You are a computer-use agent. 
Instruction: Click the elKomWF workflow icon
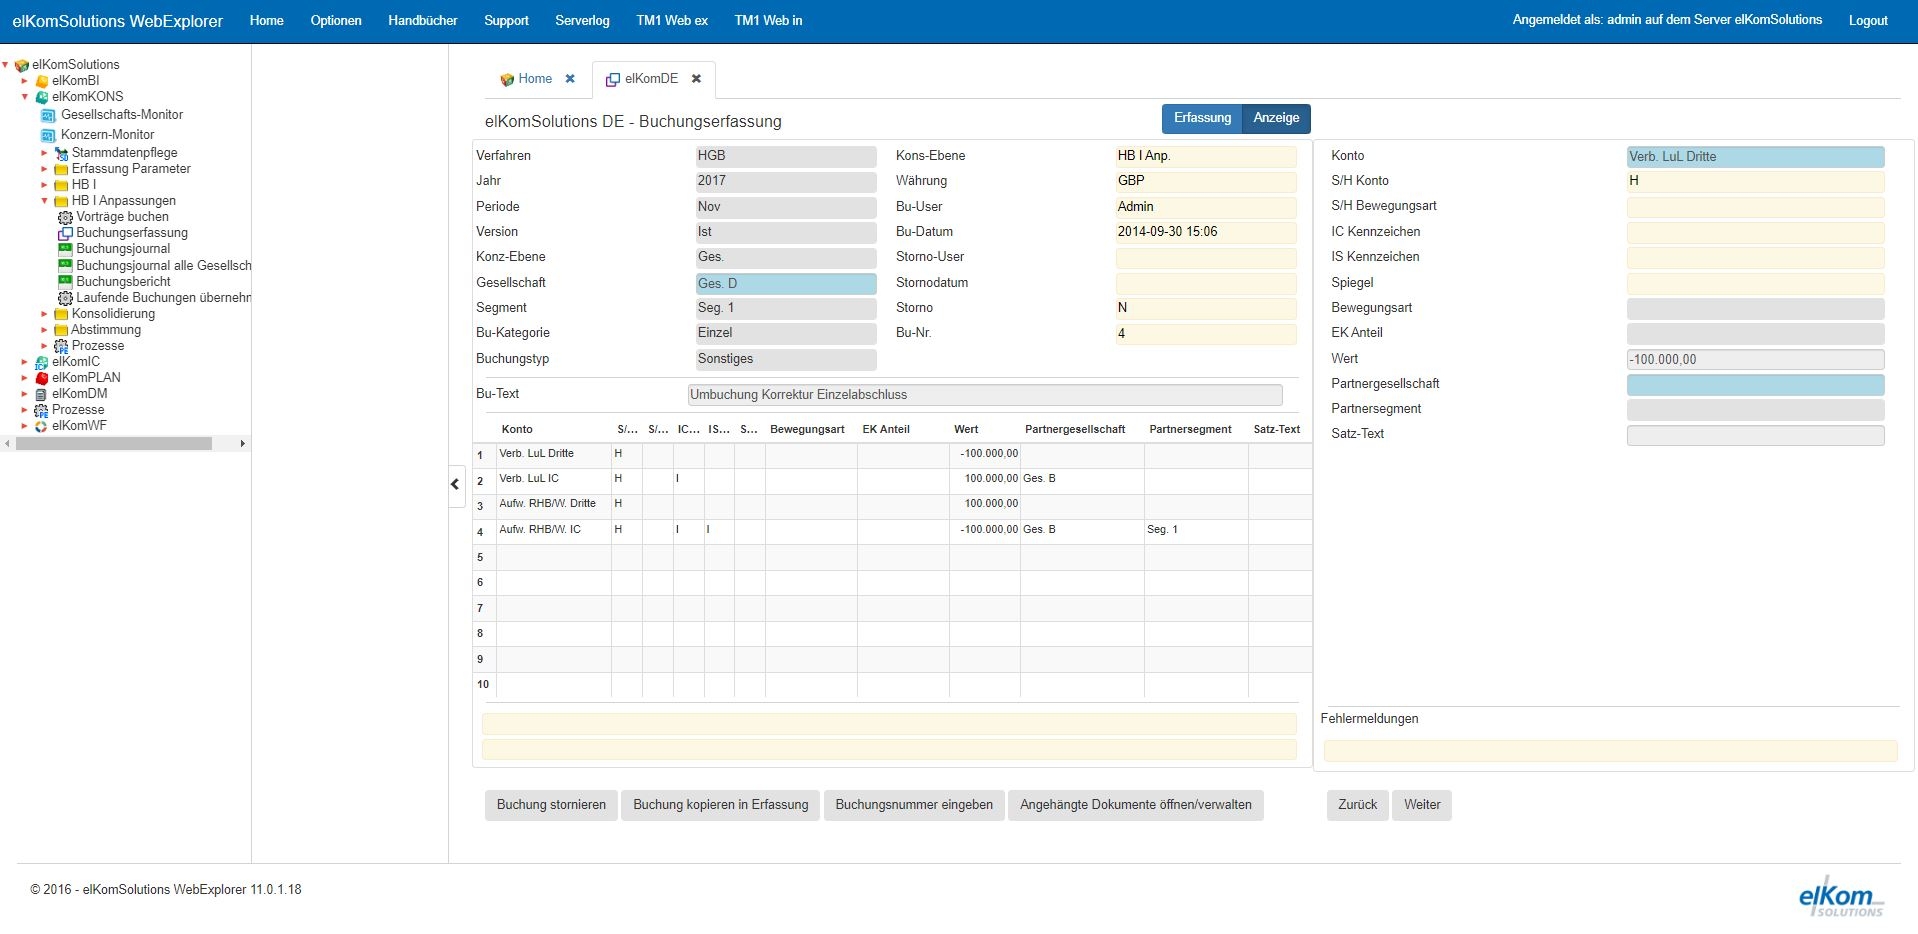[41, 426]
